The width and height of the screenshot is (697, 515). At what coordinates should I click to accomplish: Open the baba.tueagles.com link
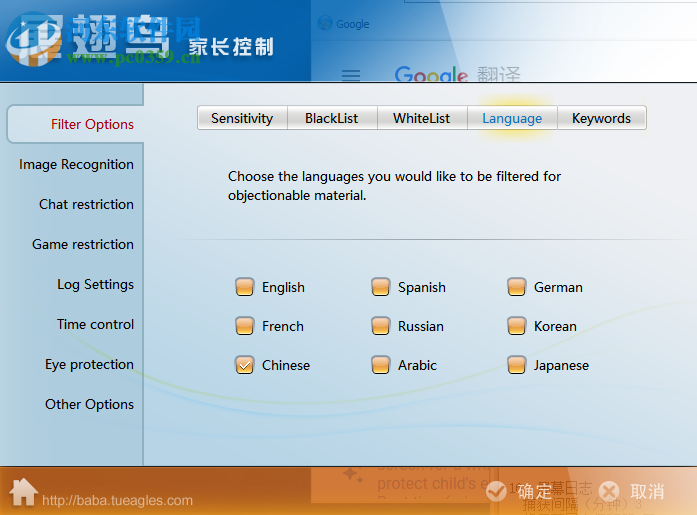[x=117, y=500]
